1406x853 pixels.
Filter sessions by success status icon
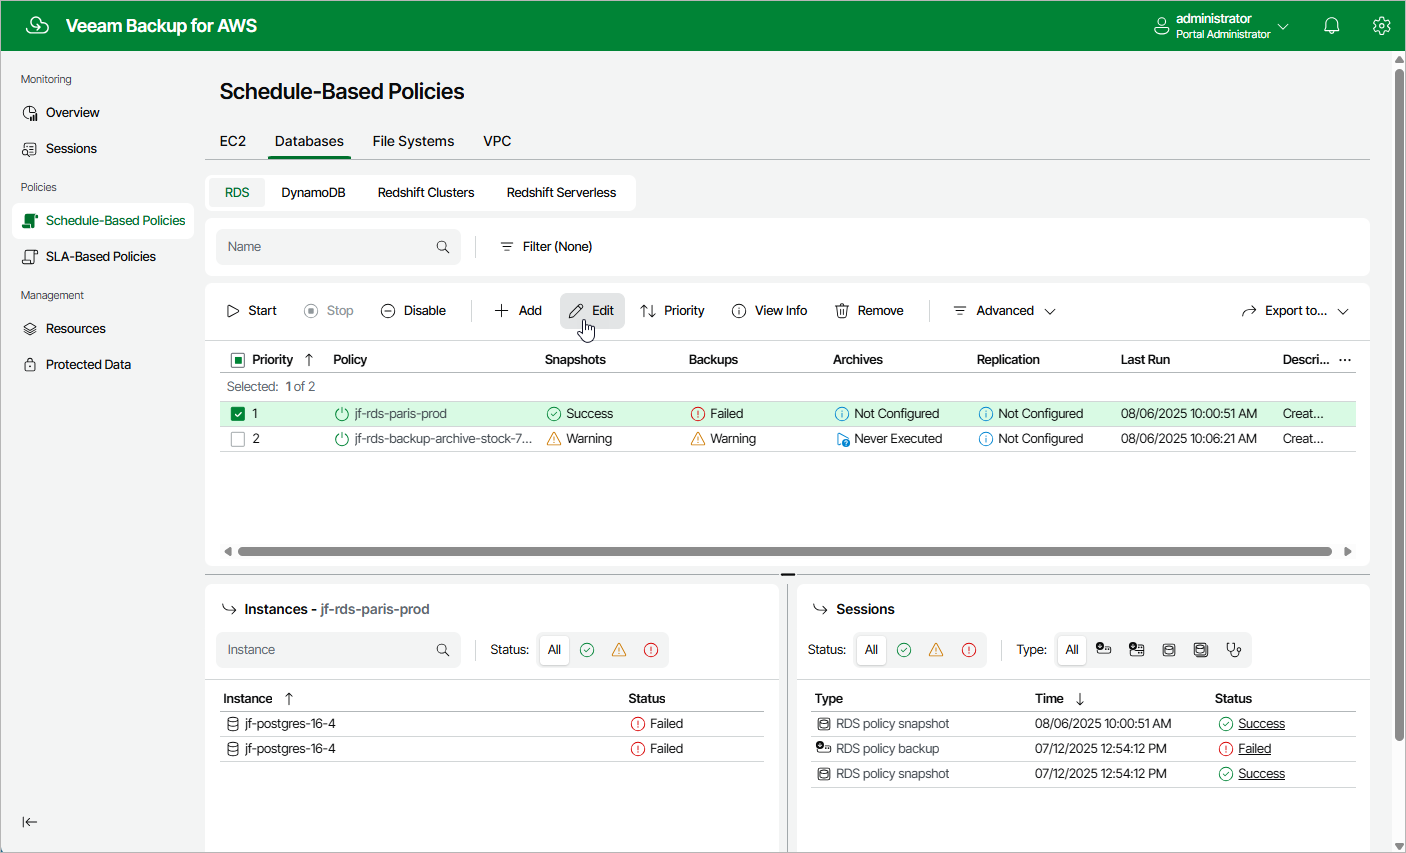904,650
